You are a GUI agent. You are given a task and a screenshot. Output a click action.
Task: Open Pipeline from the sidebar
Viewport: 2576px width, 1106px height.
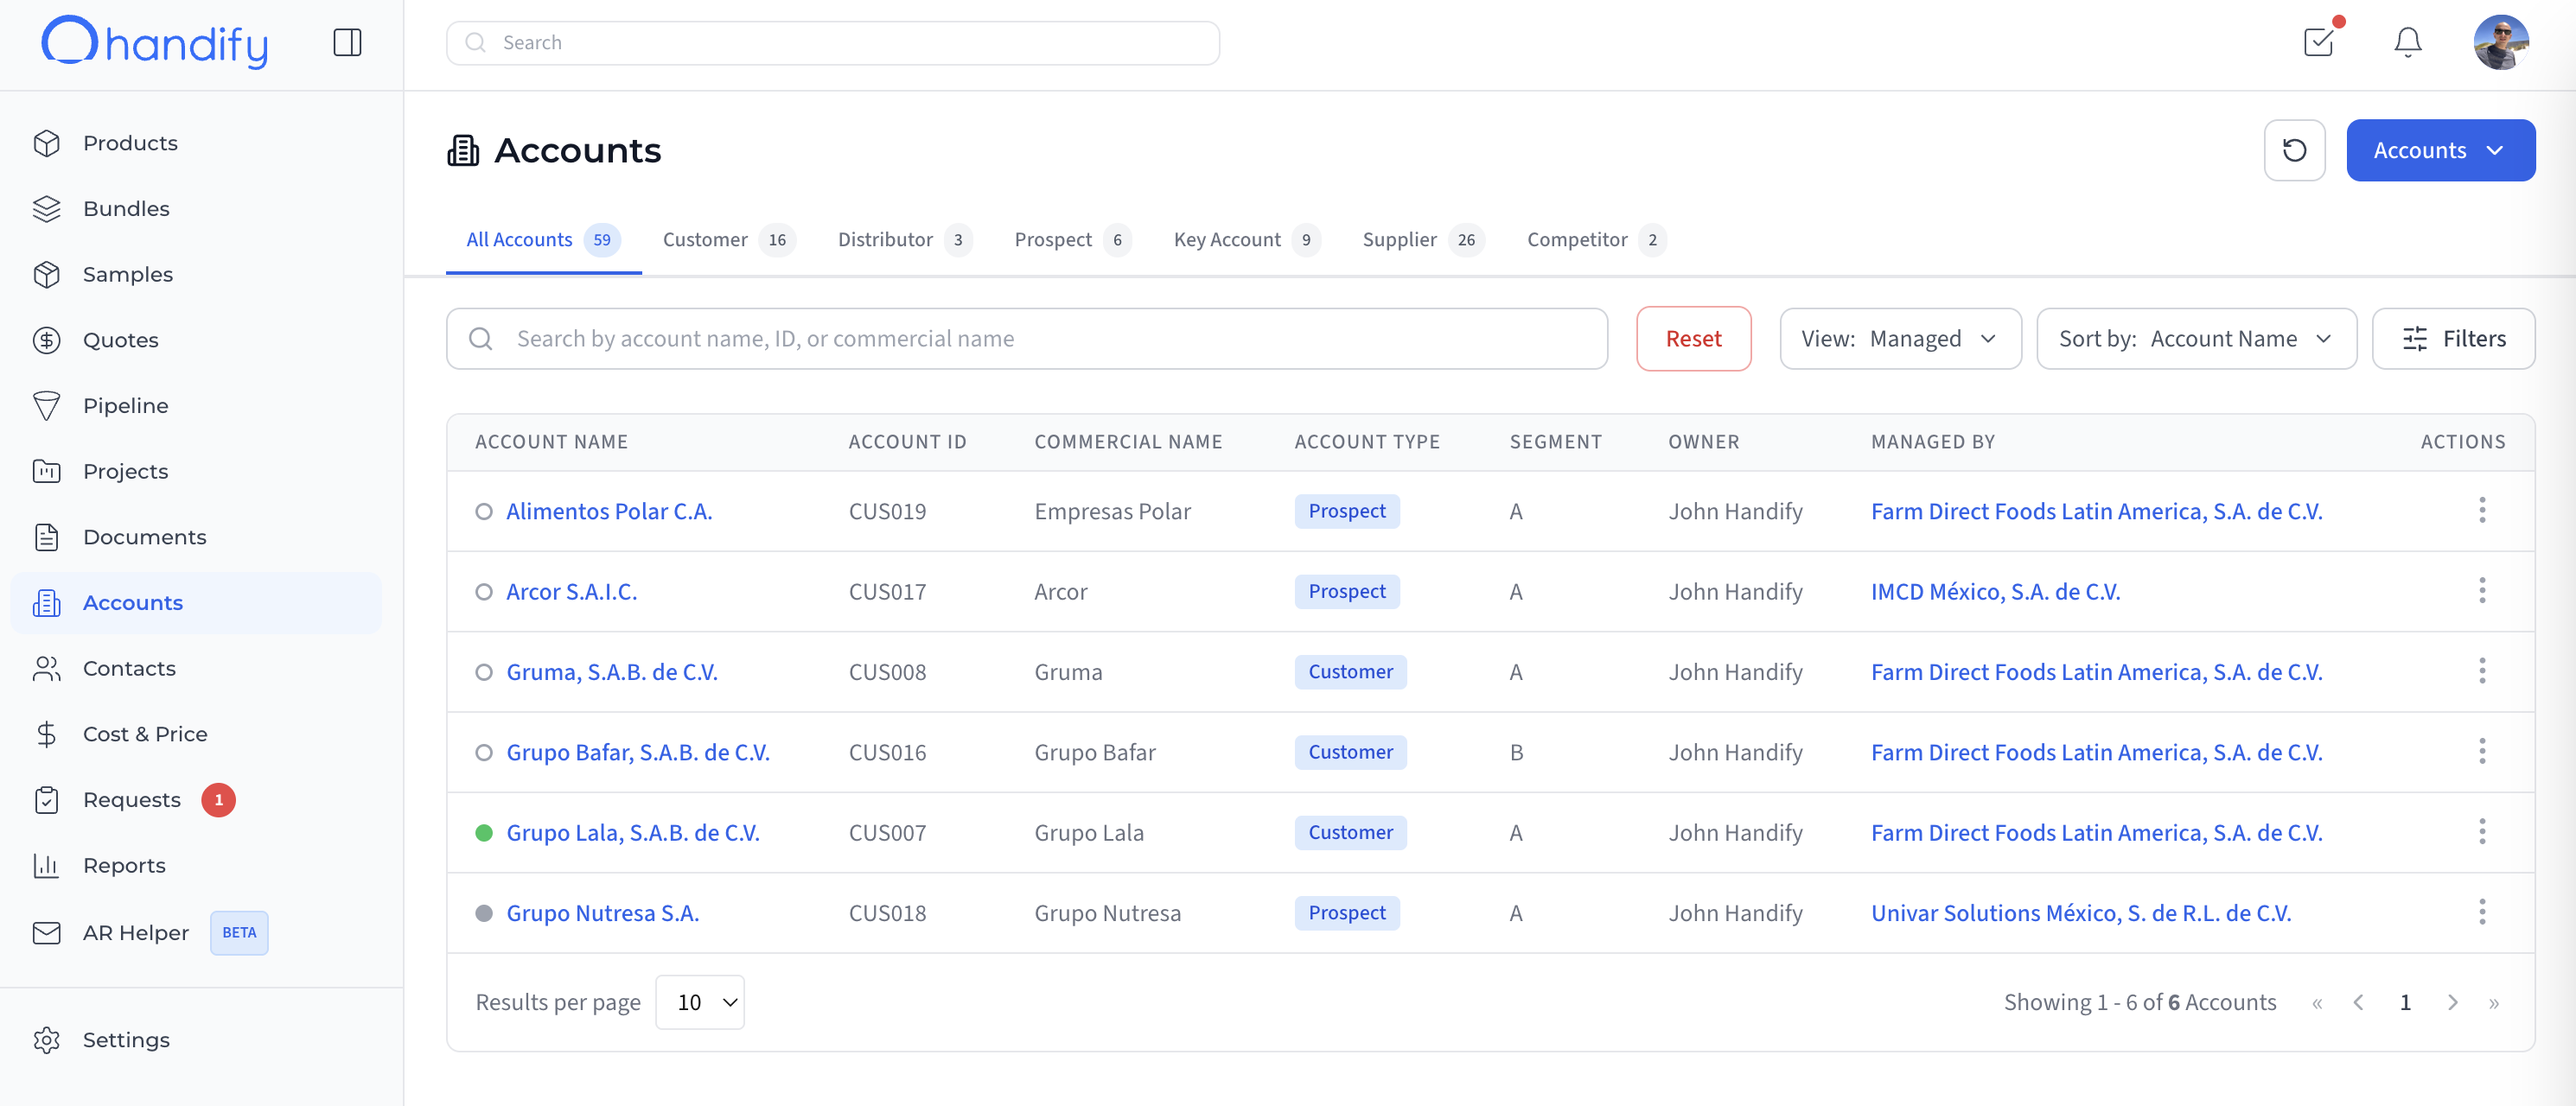pos(125,406)
